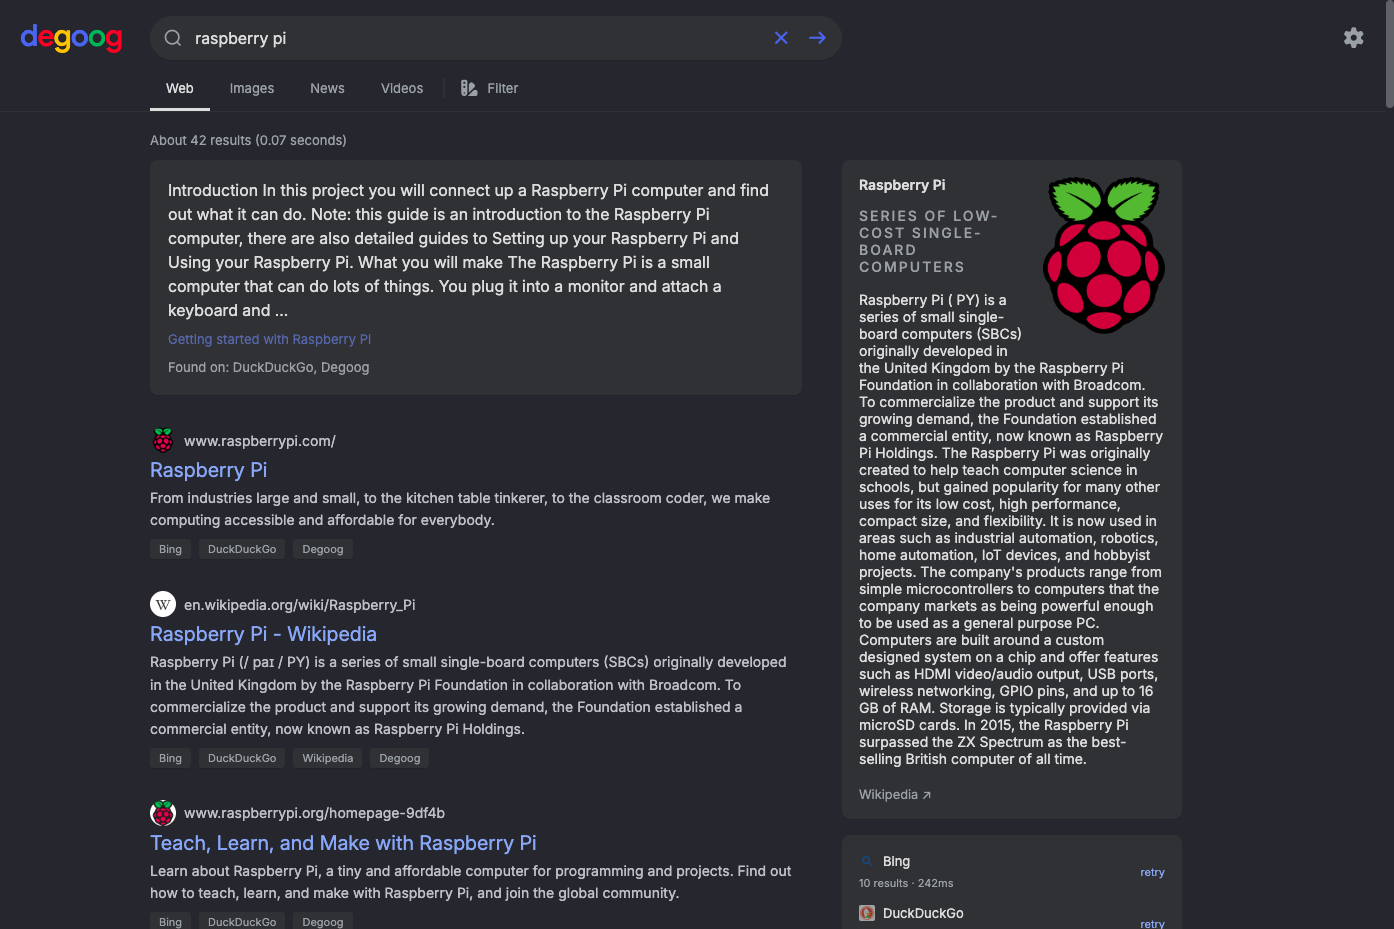Viewport: 1394px width, 929px height.
Task: Click the Wikipedia favicon icon
Action: click(163, 604)
